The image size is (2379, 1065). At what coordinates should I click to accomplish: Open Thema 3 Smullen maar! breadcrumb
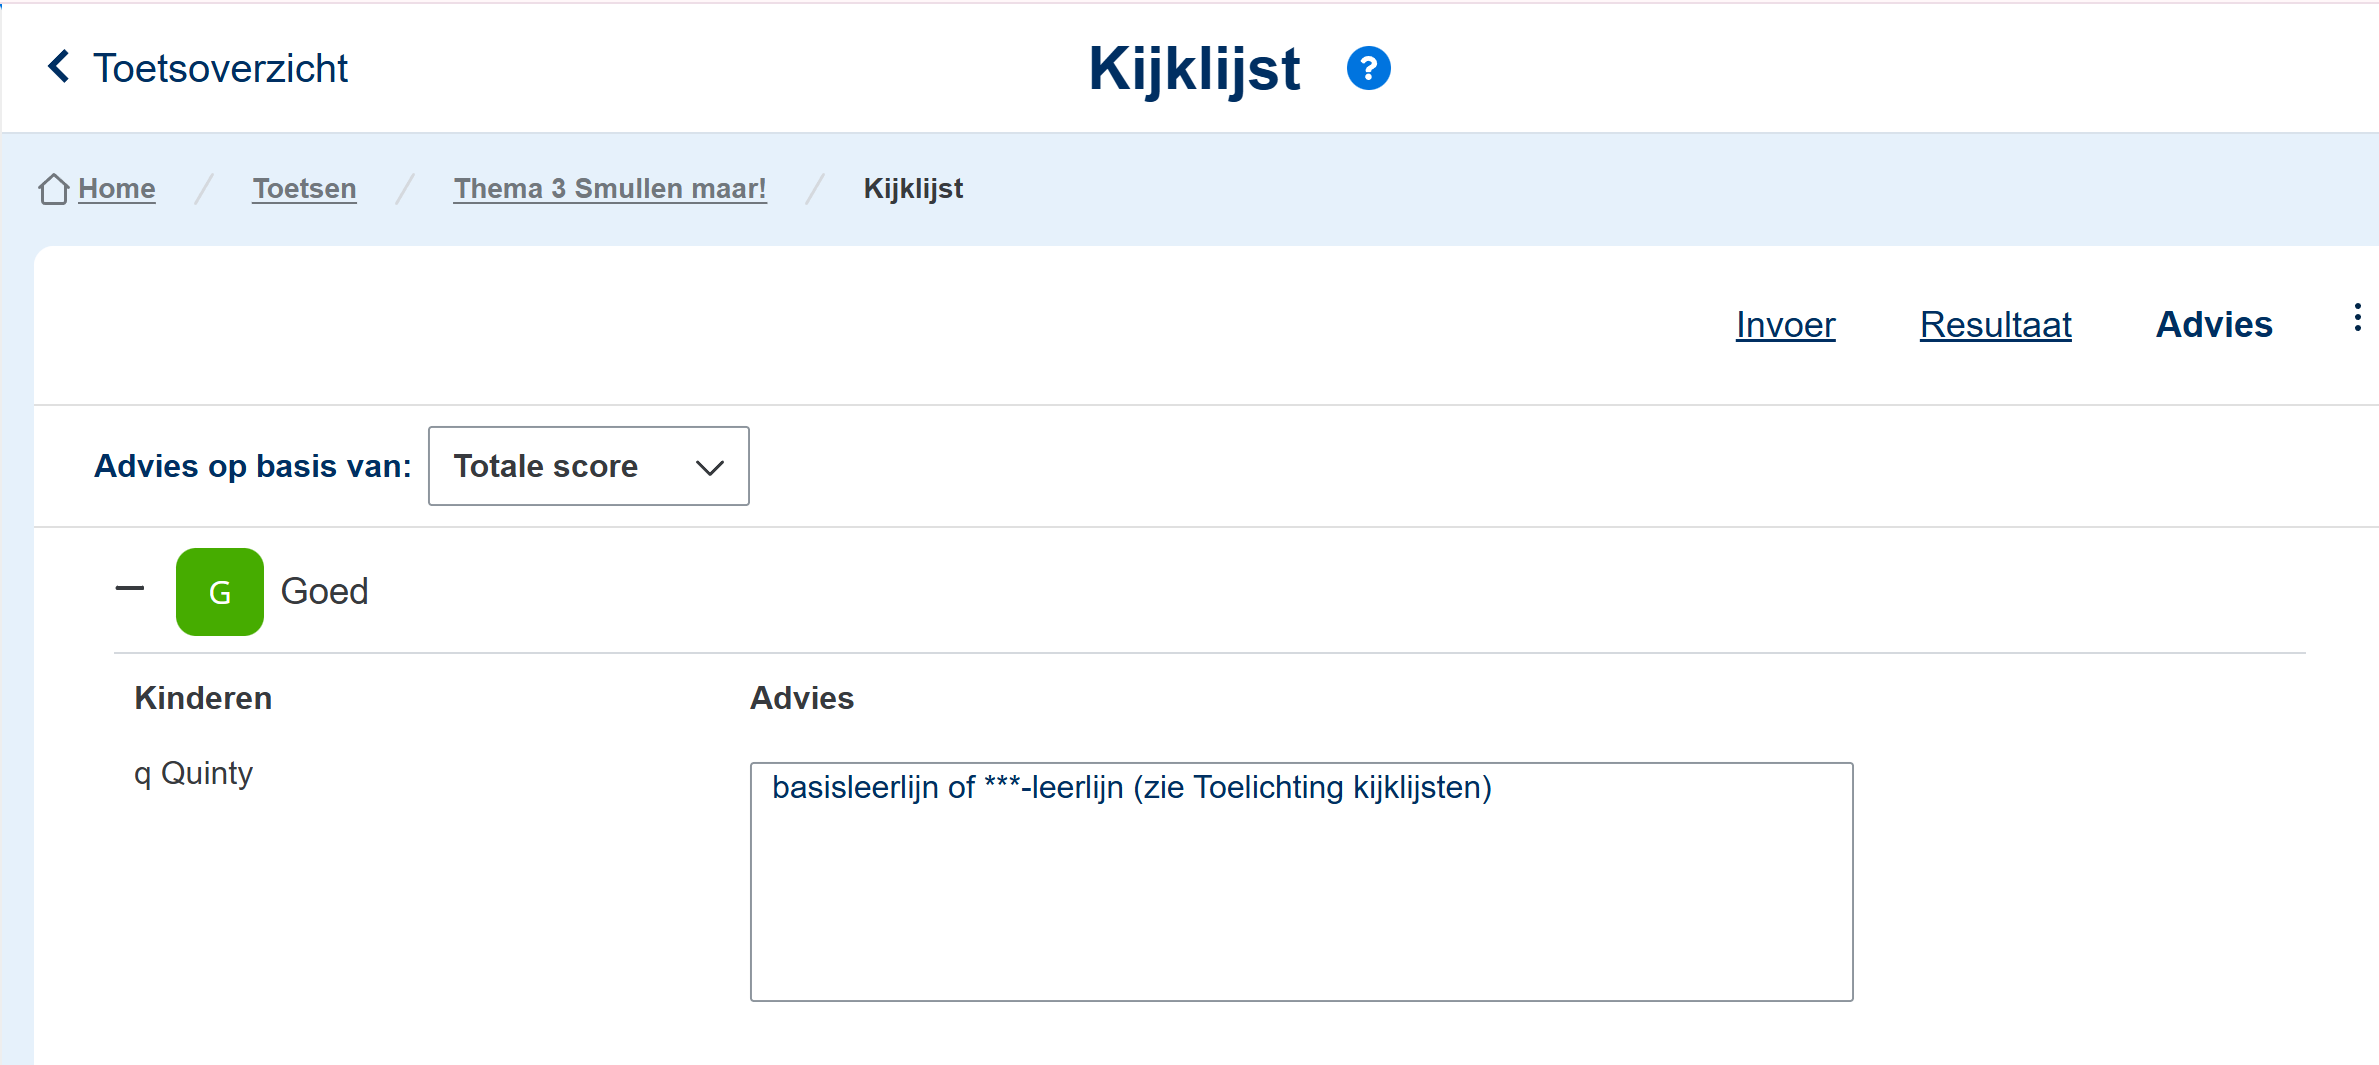[x=610, y=189]
